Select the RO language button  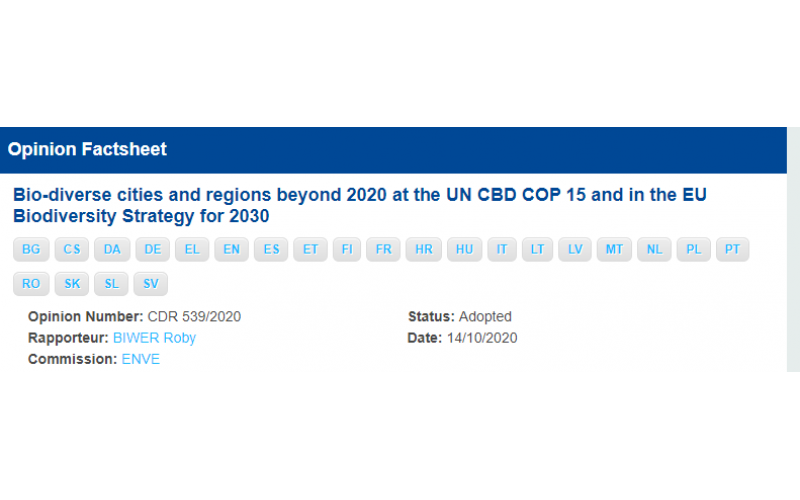point(31,284)
